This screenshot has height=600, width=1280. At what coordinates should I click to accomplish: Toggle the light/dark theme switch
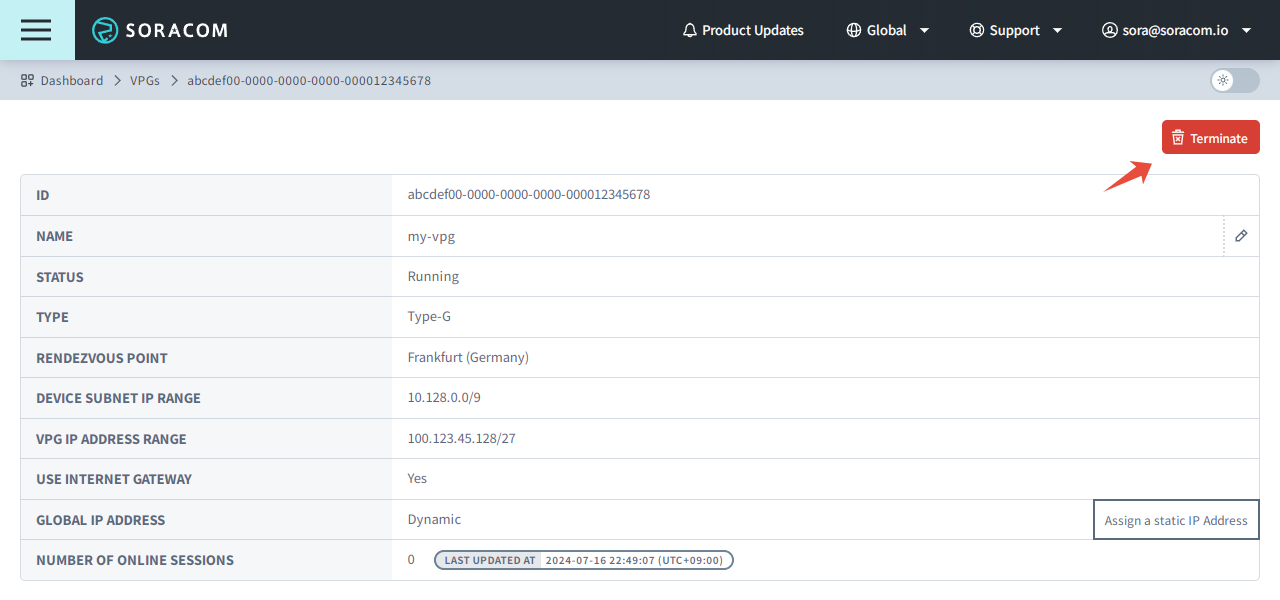click(1235, 80)
